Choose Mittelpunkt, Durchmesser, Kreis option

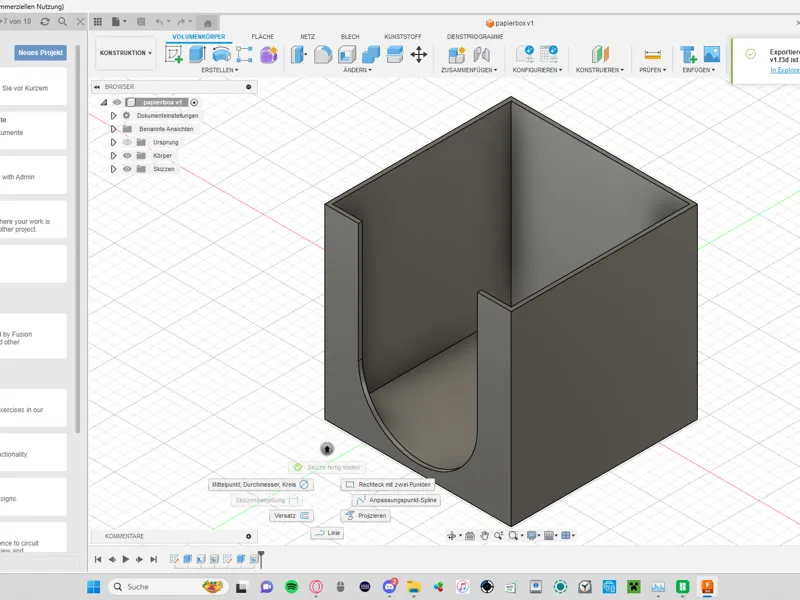261,485
